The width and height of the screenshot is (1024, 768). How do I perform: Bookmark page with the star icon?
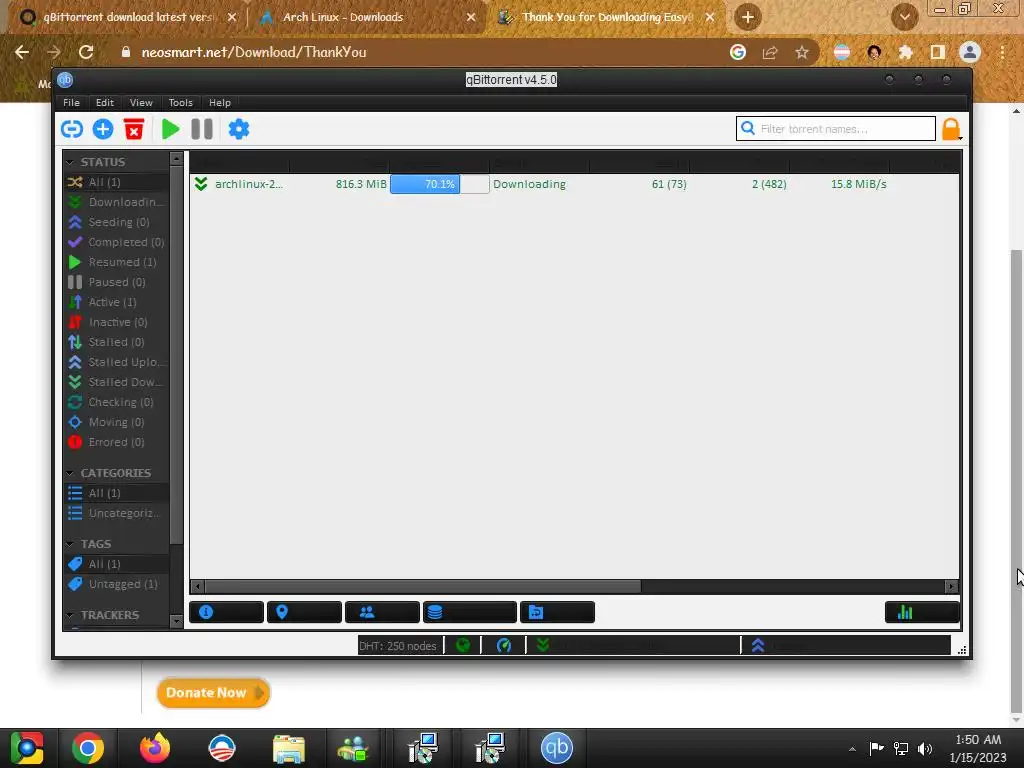point(802,52)
